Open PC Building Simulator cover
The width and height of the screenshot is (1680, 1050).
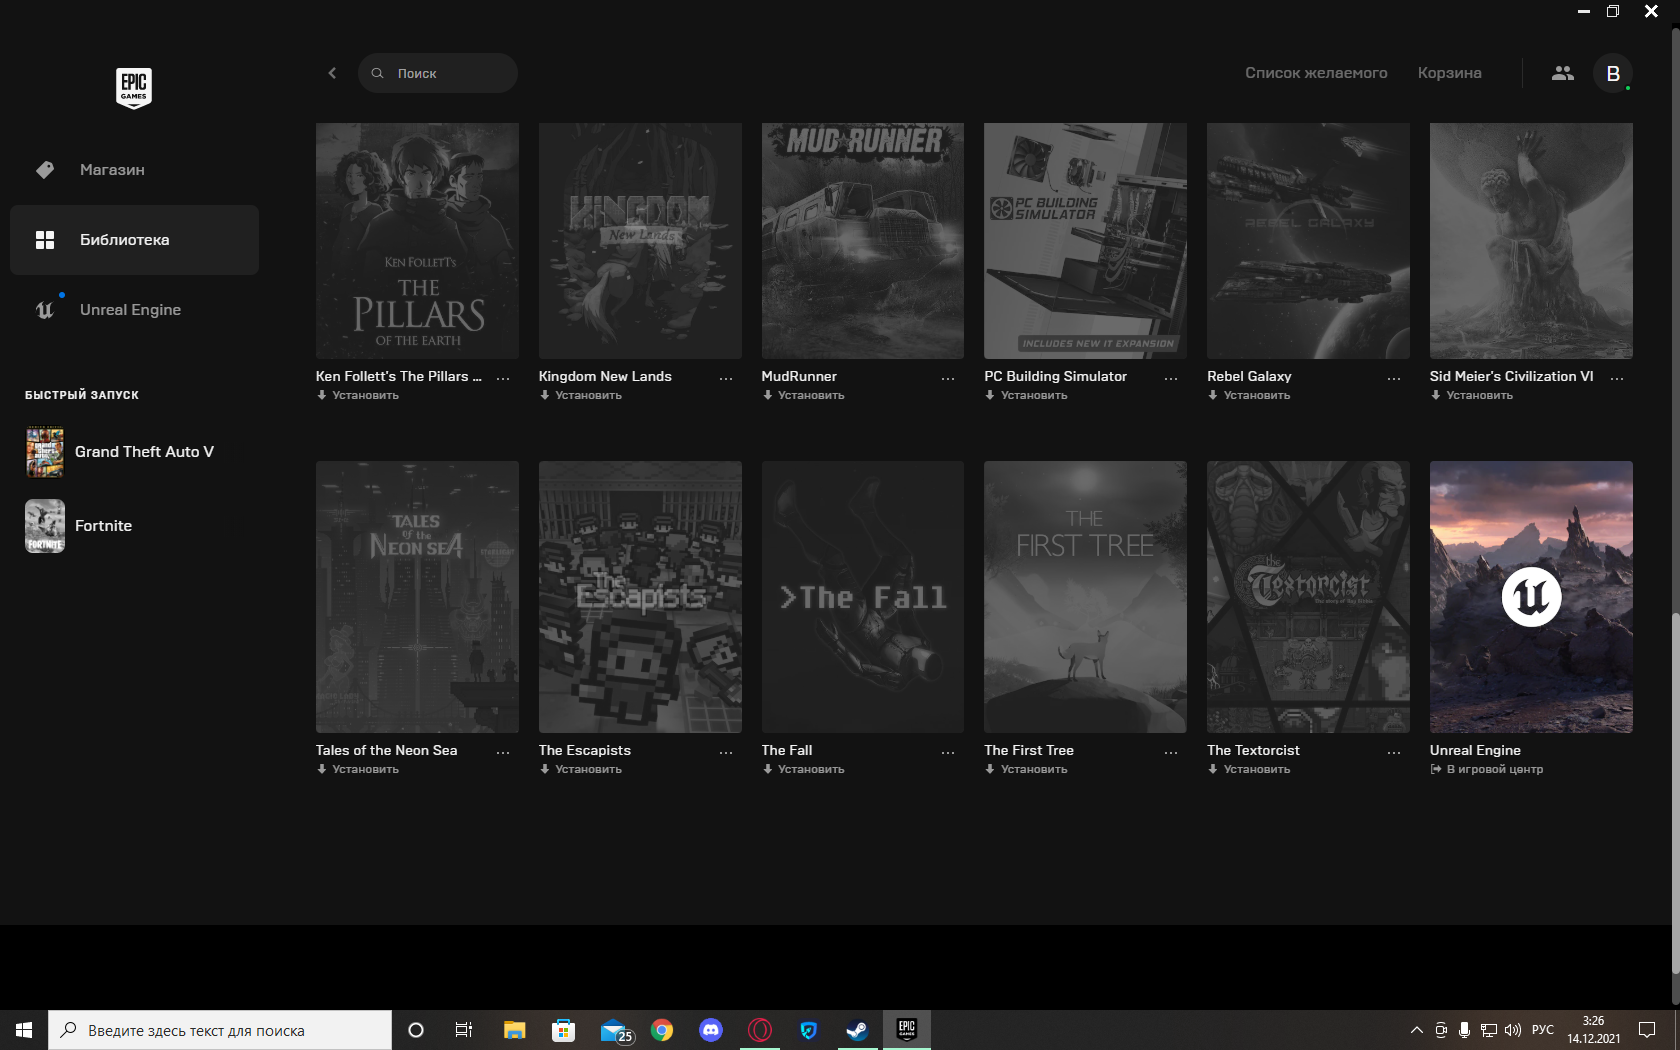(x=1085, y=241)
